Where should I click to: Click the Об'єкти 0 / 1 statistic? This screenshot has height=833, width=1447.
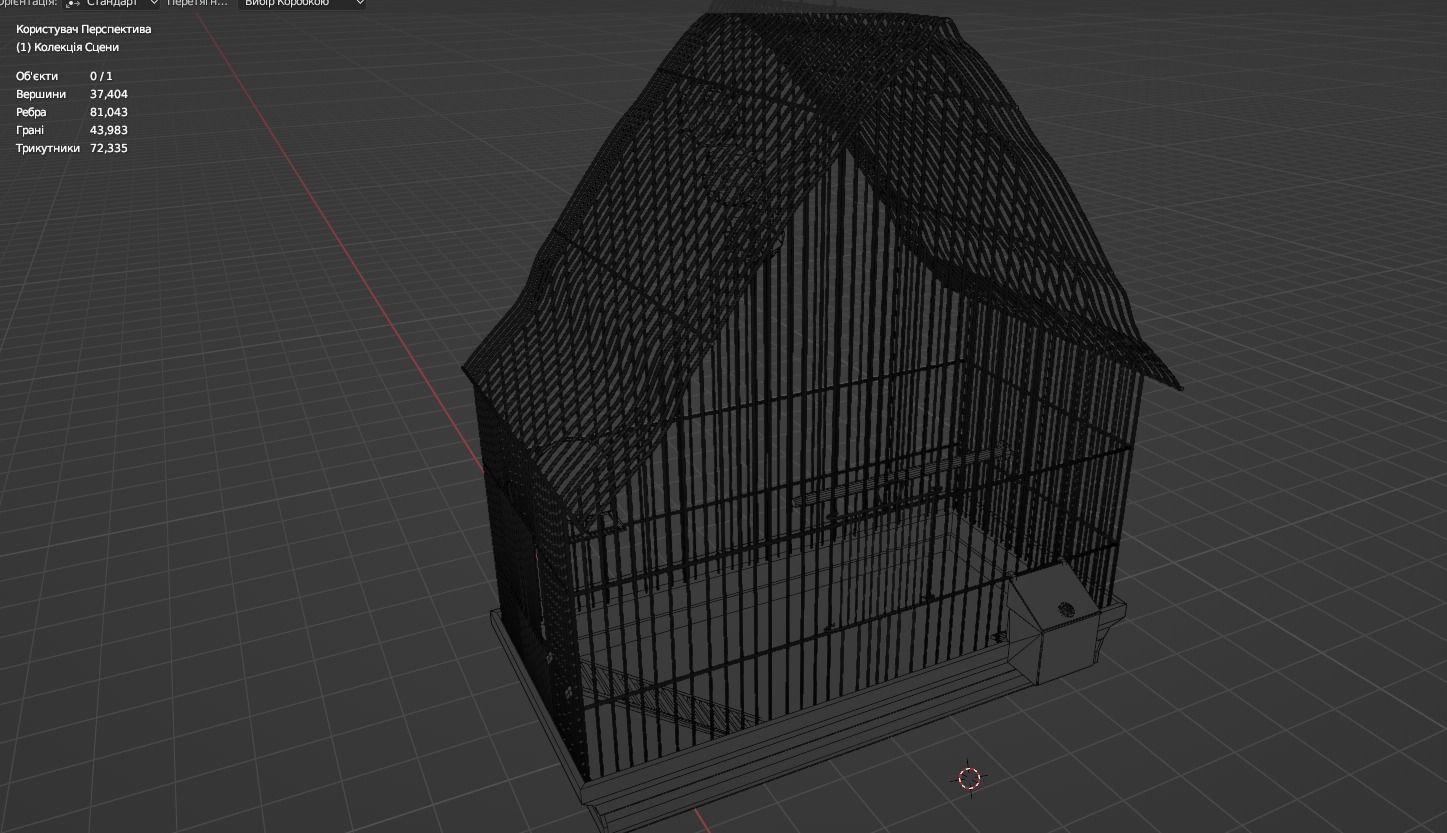pyautogui.click(x=64, y=76)
